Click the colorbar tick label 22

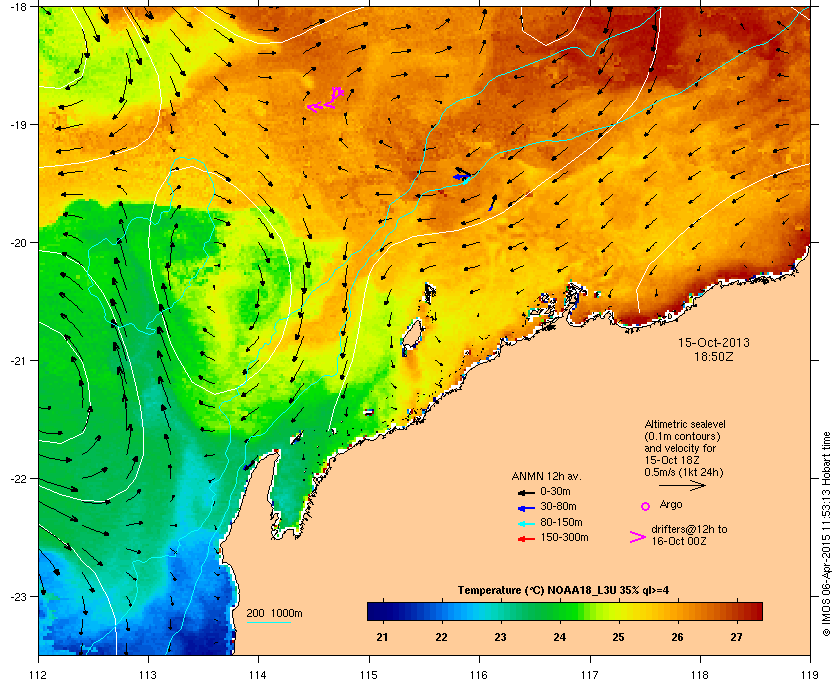pos(441,637)
